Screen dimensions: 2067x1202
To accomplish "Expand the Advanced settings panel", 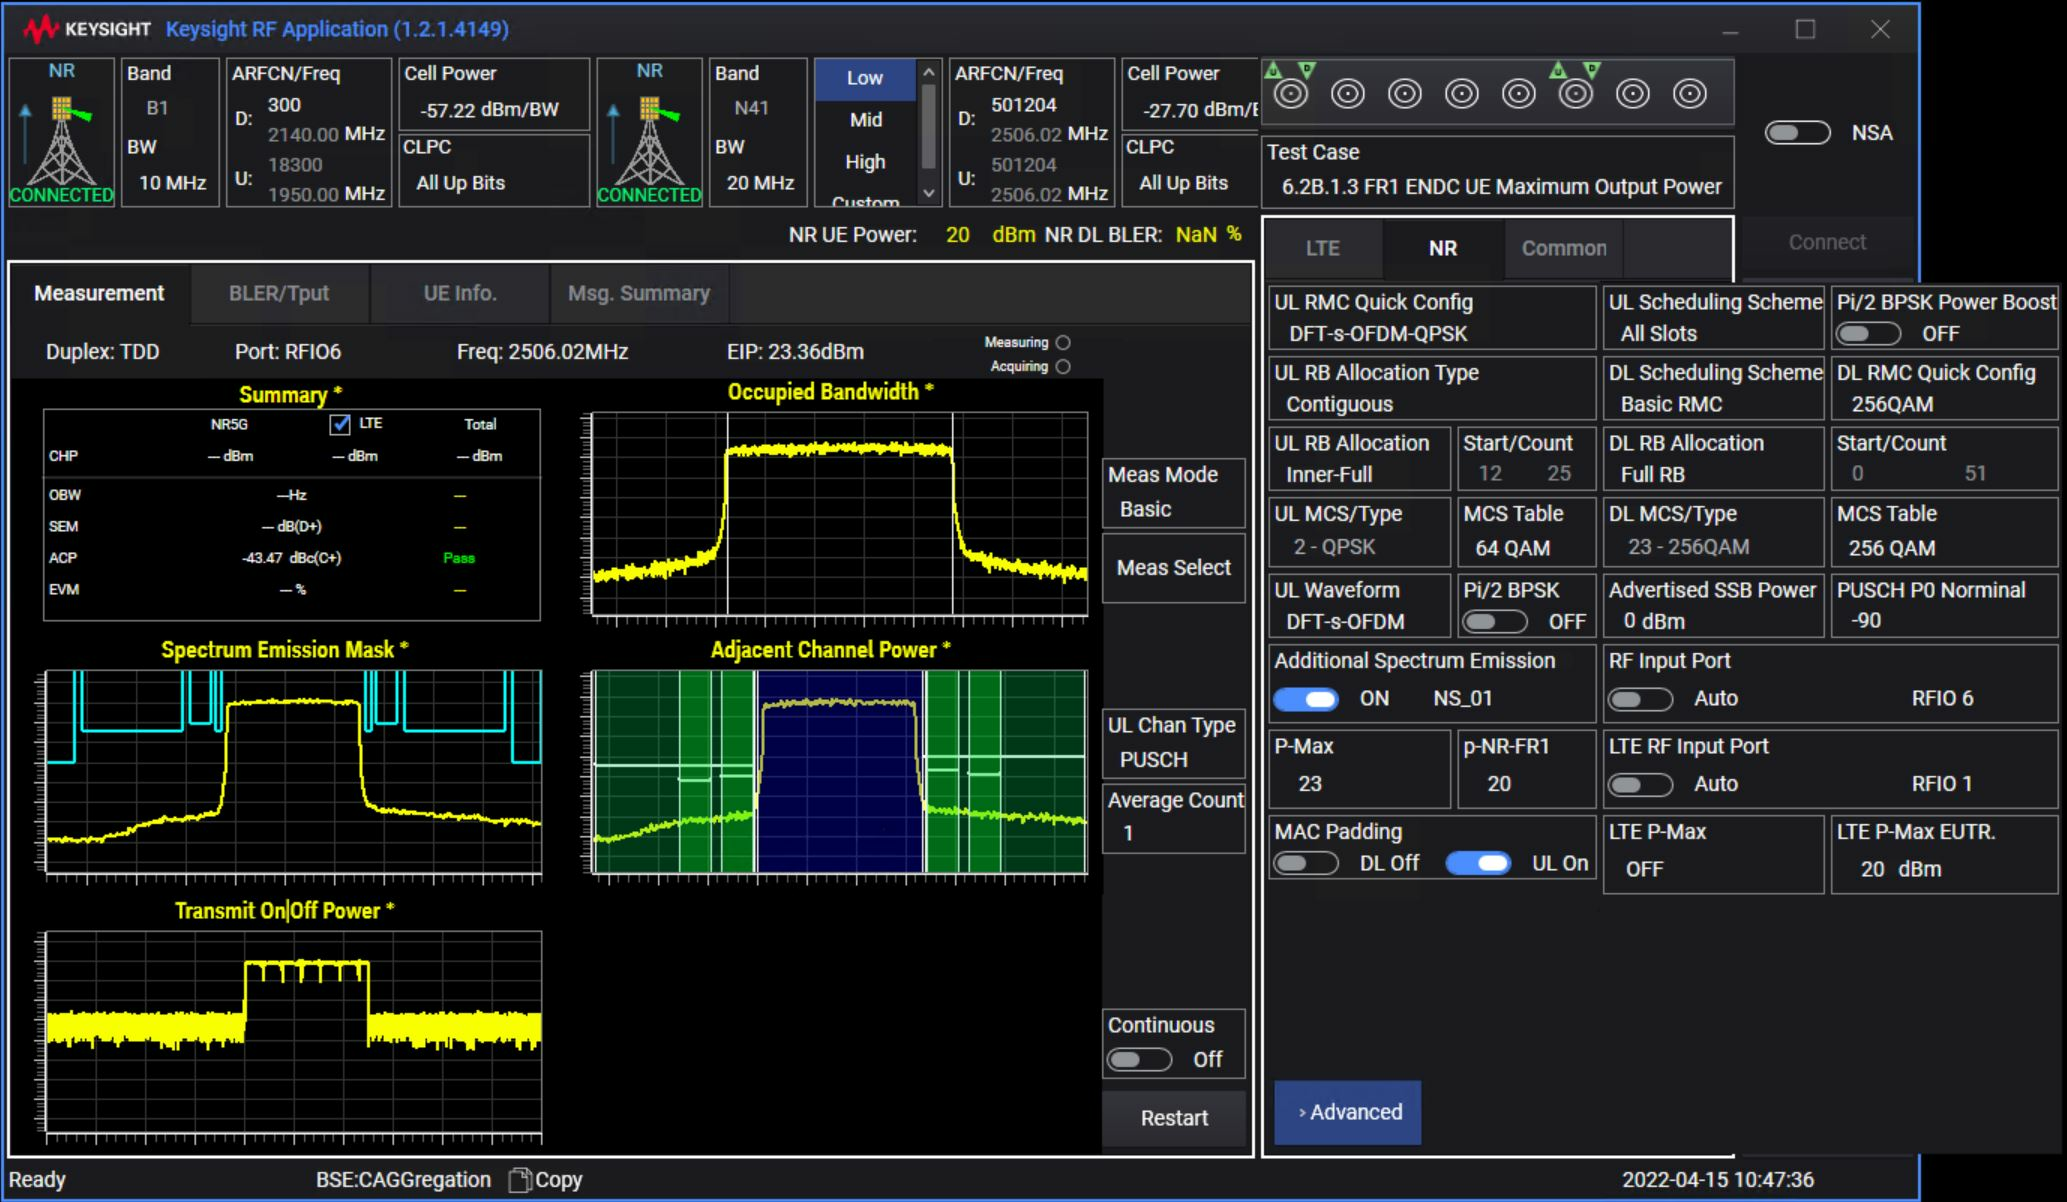I will pyautogui.click(x=1347, y=1112).
